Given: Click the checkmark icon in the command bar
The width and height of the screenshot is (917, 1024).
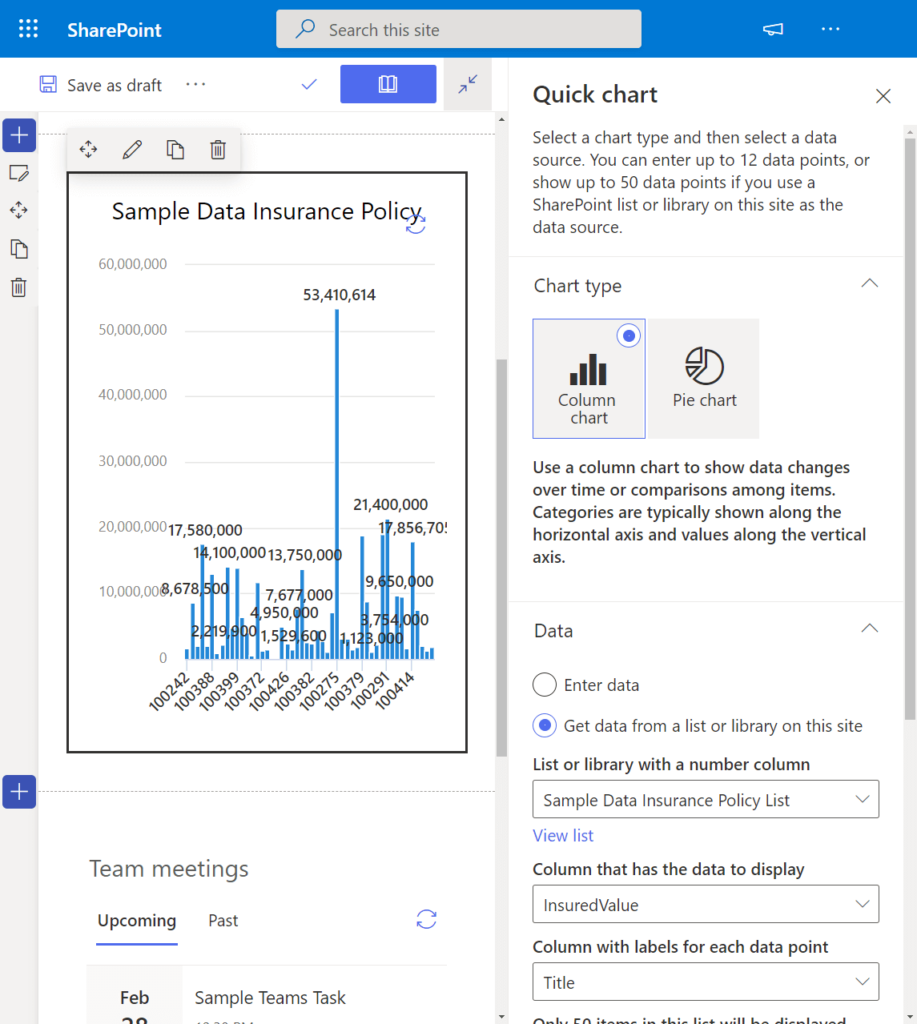Looking at the screenshot, I should click(x=309, y=84).
